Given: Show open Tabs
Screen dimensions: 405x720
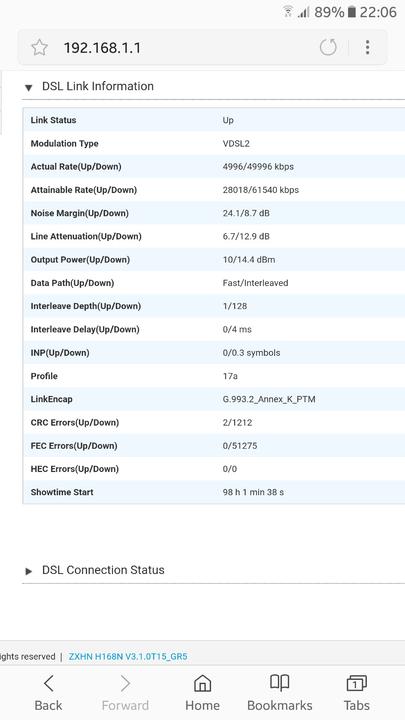Looking at the screenshot, I should tap(356, 692).
